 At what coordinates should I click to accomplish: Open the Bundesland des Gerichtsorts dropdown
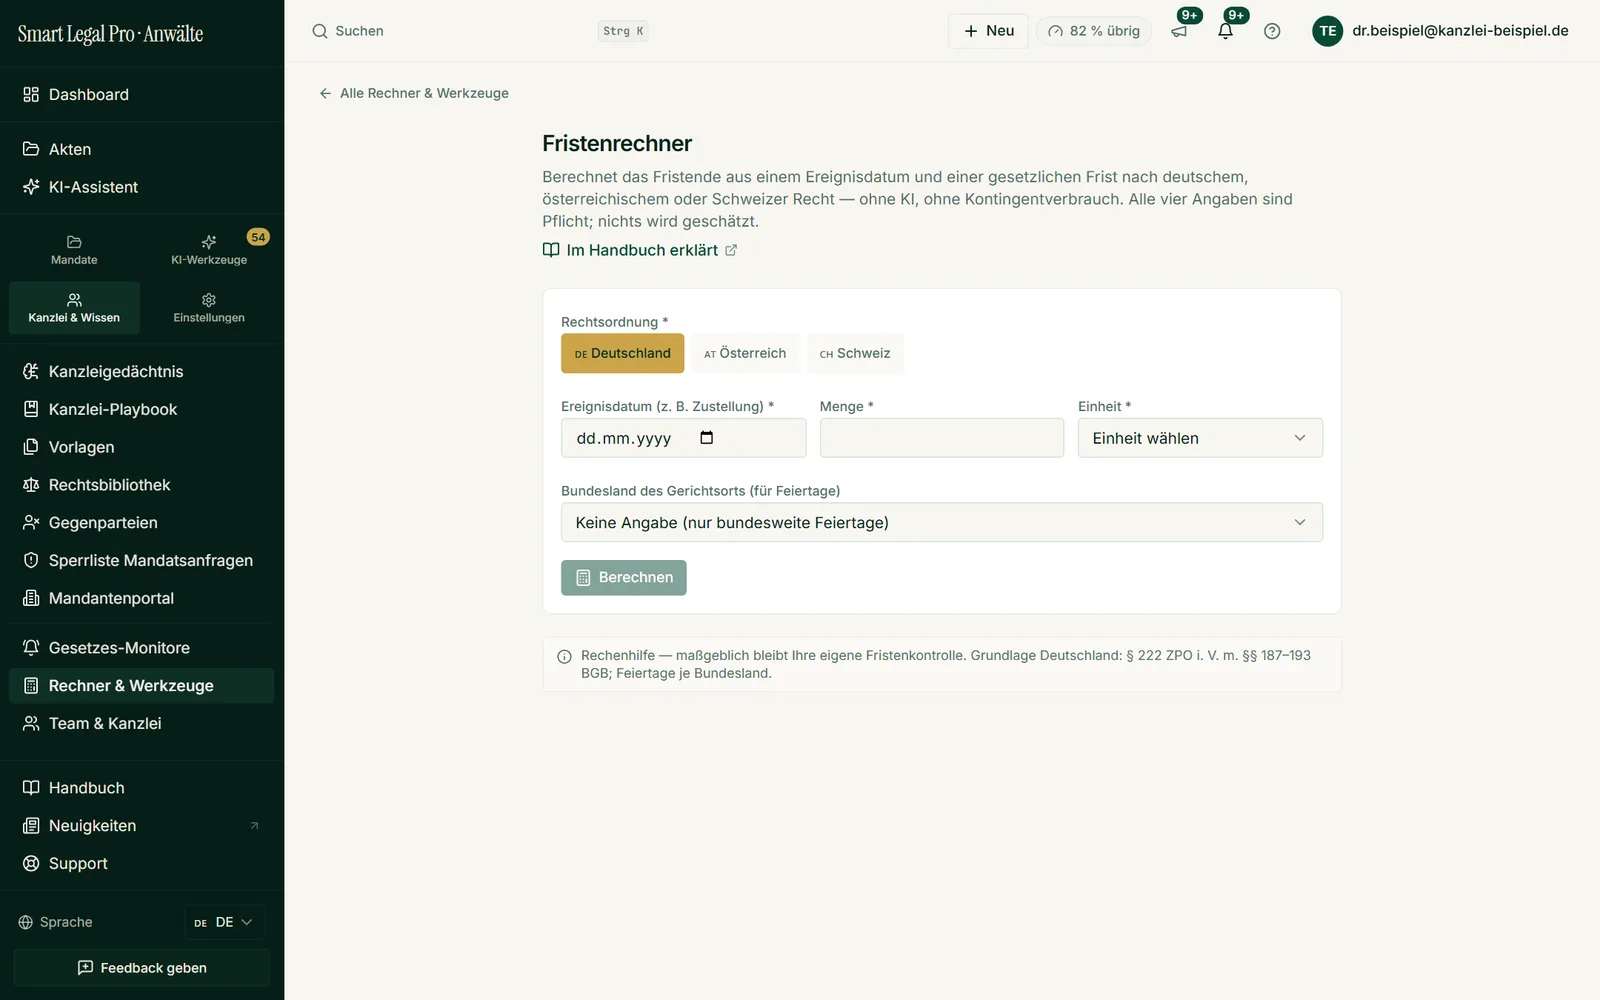[x=942, y=523]
